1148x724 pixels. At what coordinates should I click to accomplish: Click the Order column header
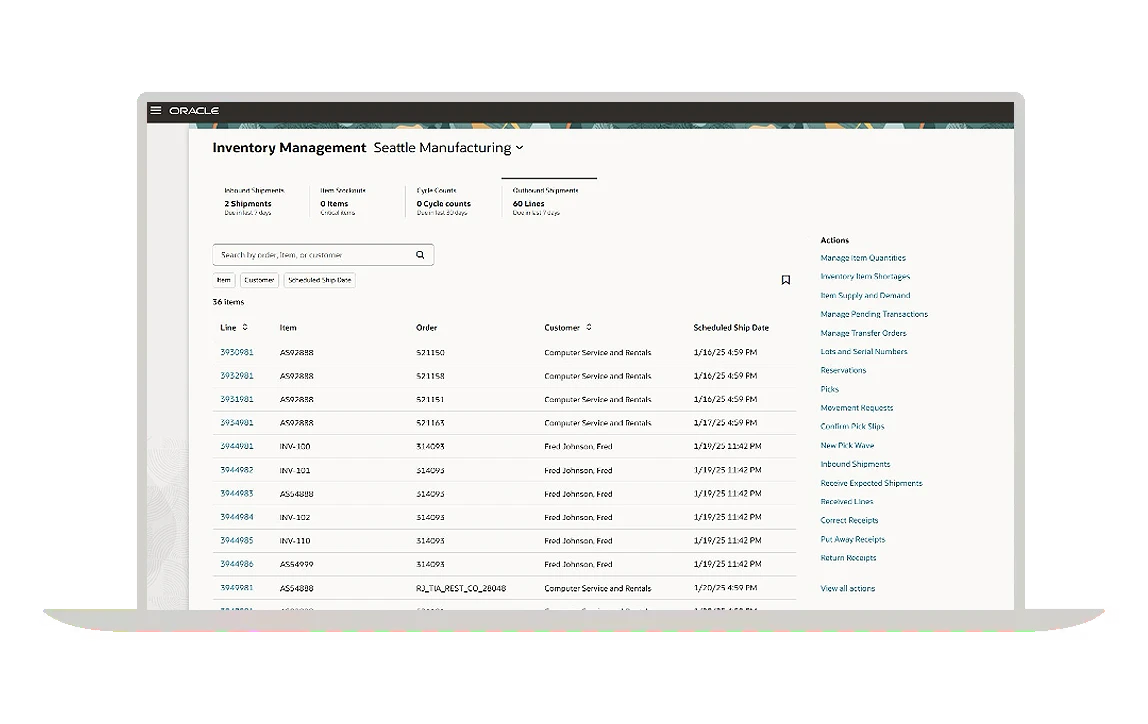(426, 327)
